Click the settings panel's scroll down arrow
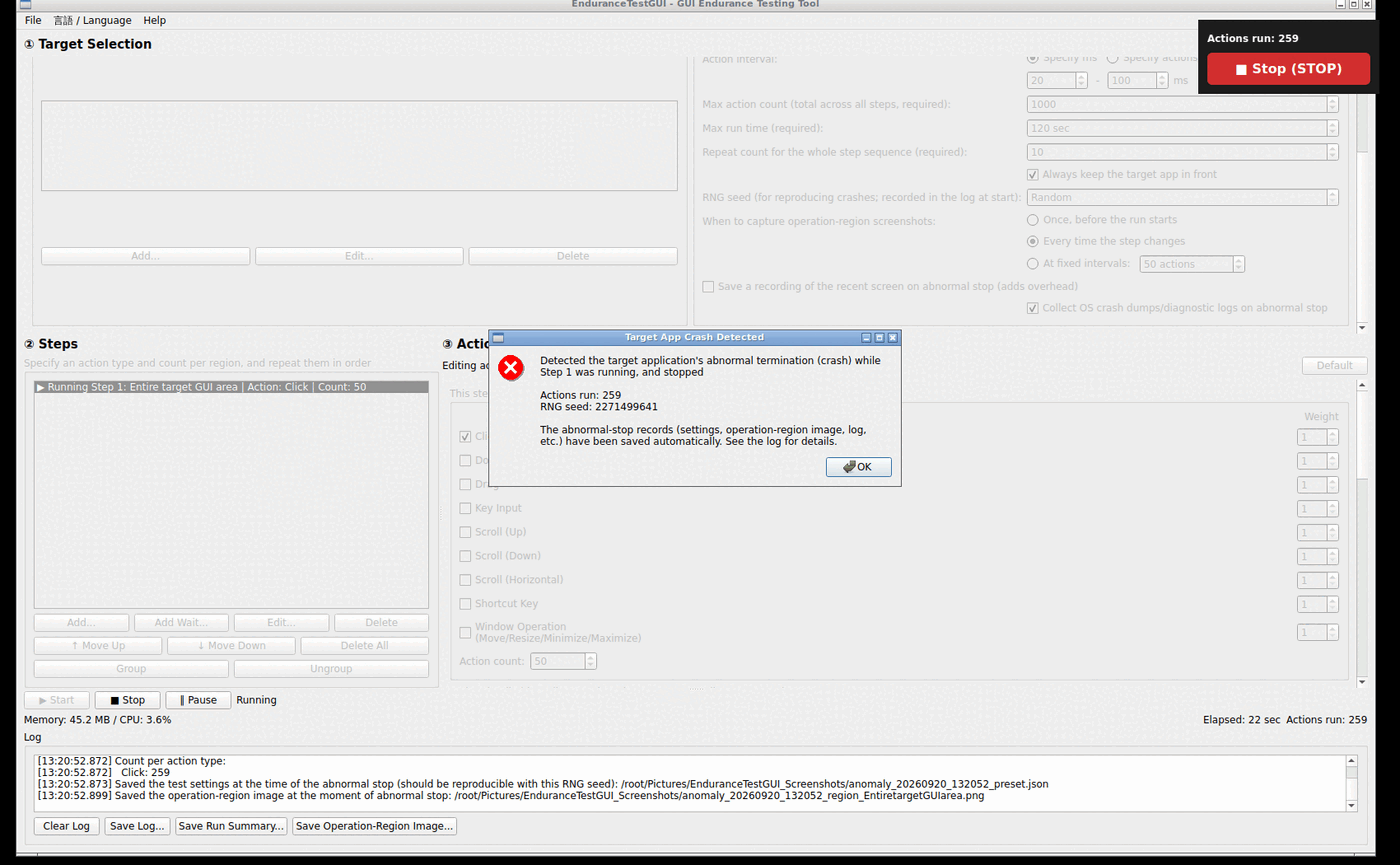 (x=1361, y=327)
